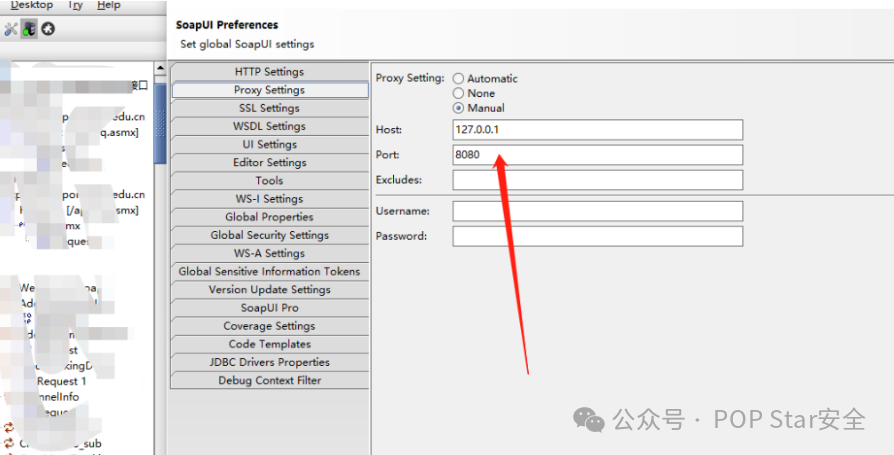Click the Excludes input field
Screen dimensions: 894x455
click(x=598, y=180)
